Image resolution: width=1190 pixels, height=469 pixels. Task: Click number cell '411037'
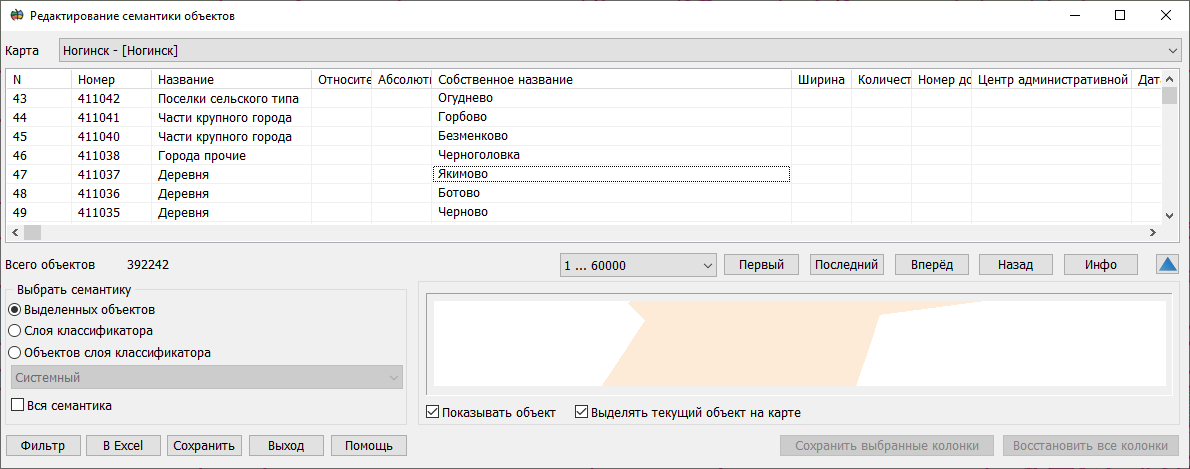(112, 175)
